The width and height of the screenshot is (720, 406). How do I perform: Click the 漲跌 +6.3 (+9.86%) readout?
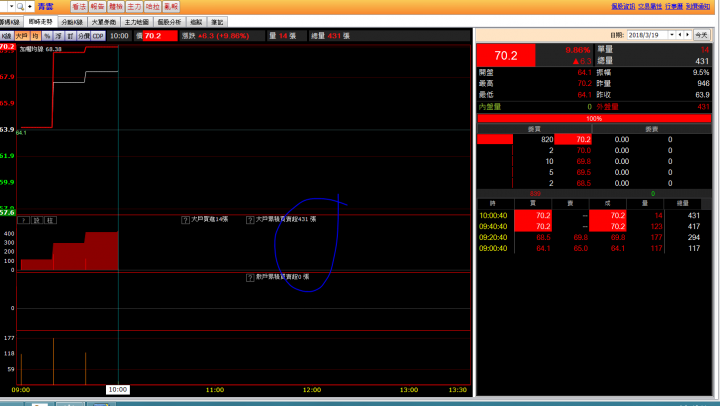tap(215, 36)
